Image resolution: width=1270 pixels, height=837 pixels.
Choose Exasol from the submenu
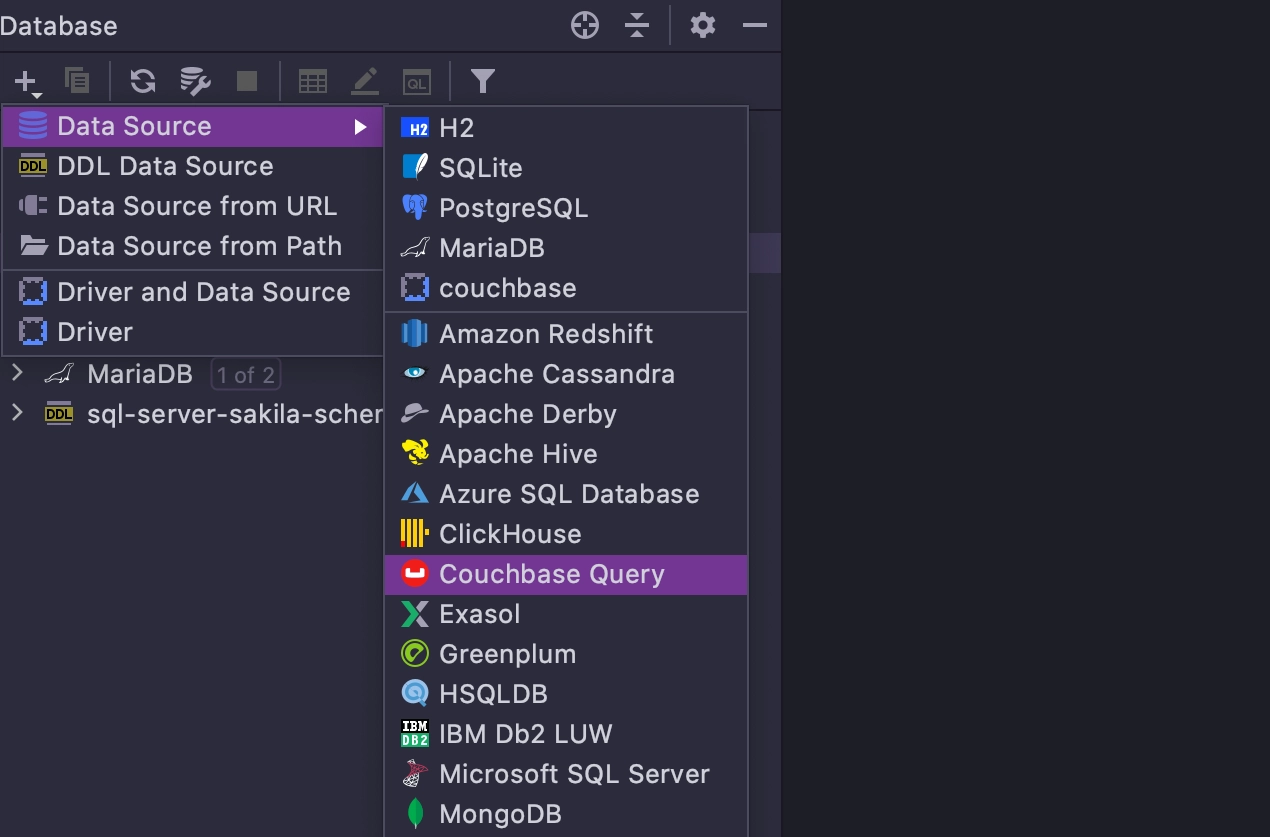[x=566, y=614]
